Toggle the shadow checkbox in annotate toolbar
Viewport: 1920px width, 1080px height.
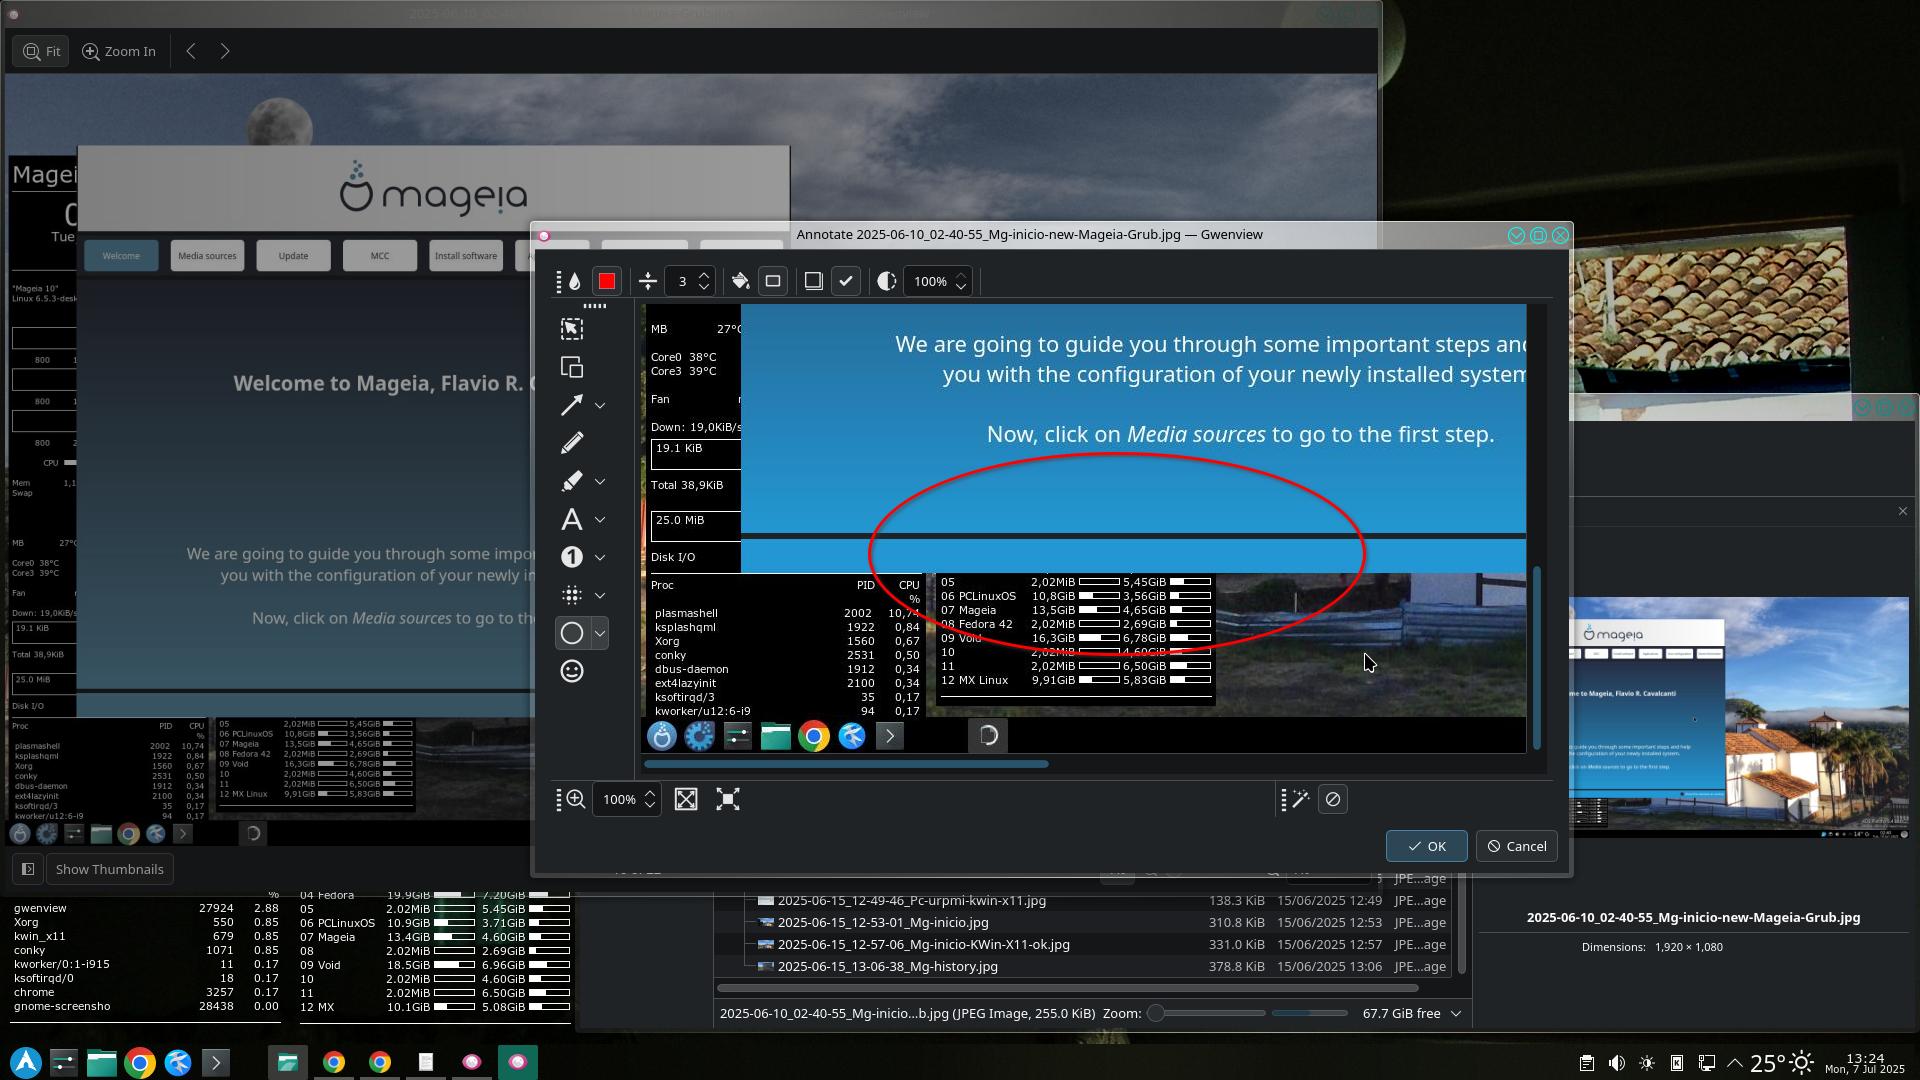846,281
